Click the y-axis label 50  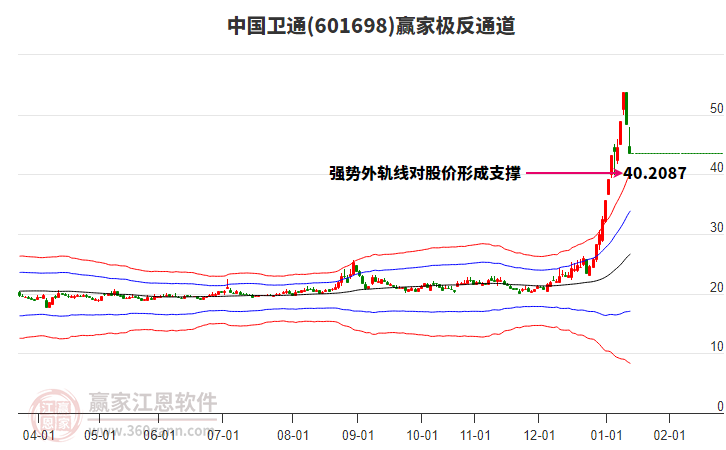(717, 108)
